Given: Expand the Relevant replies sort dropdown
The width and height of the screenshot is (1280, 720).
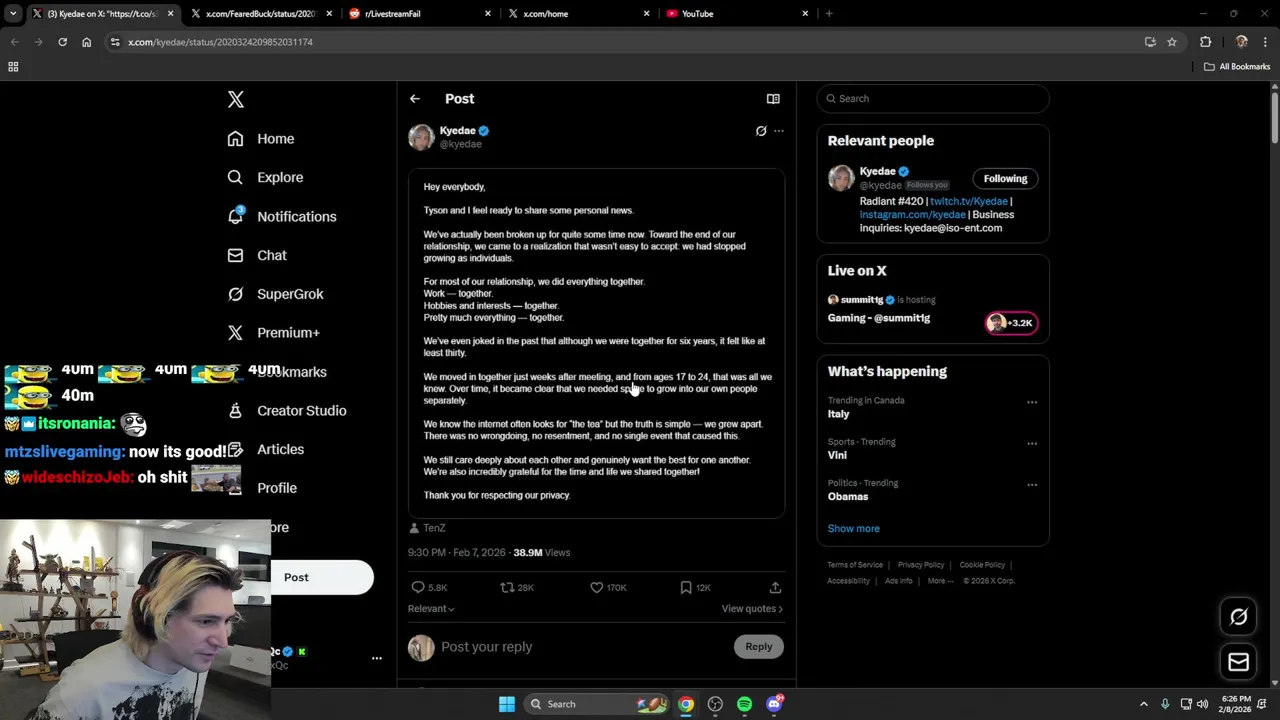Looking at the screenshot, I should pyautogui.click(x=431, y=609).
